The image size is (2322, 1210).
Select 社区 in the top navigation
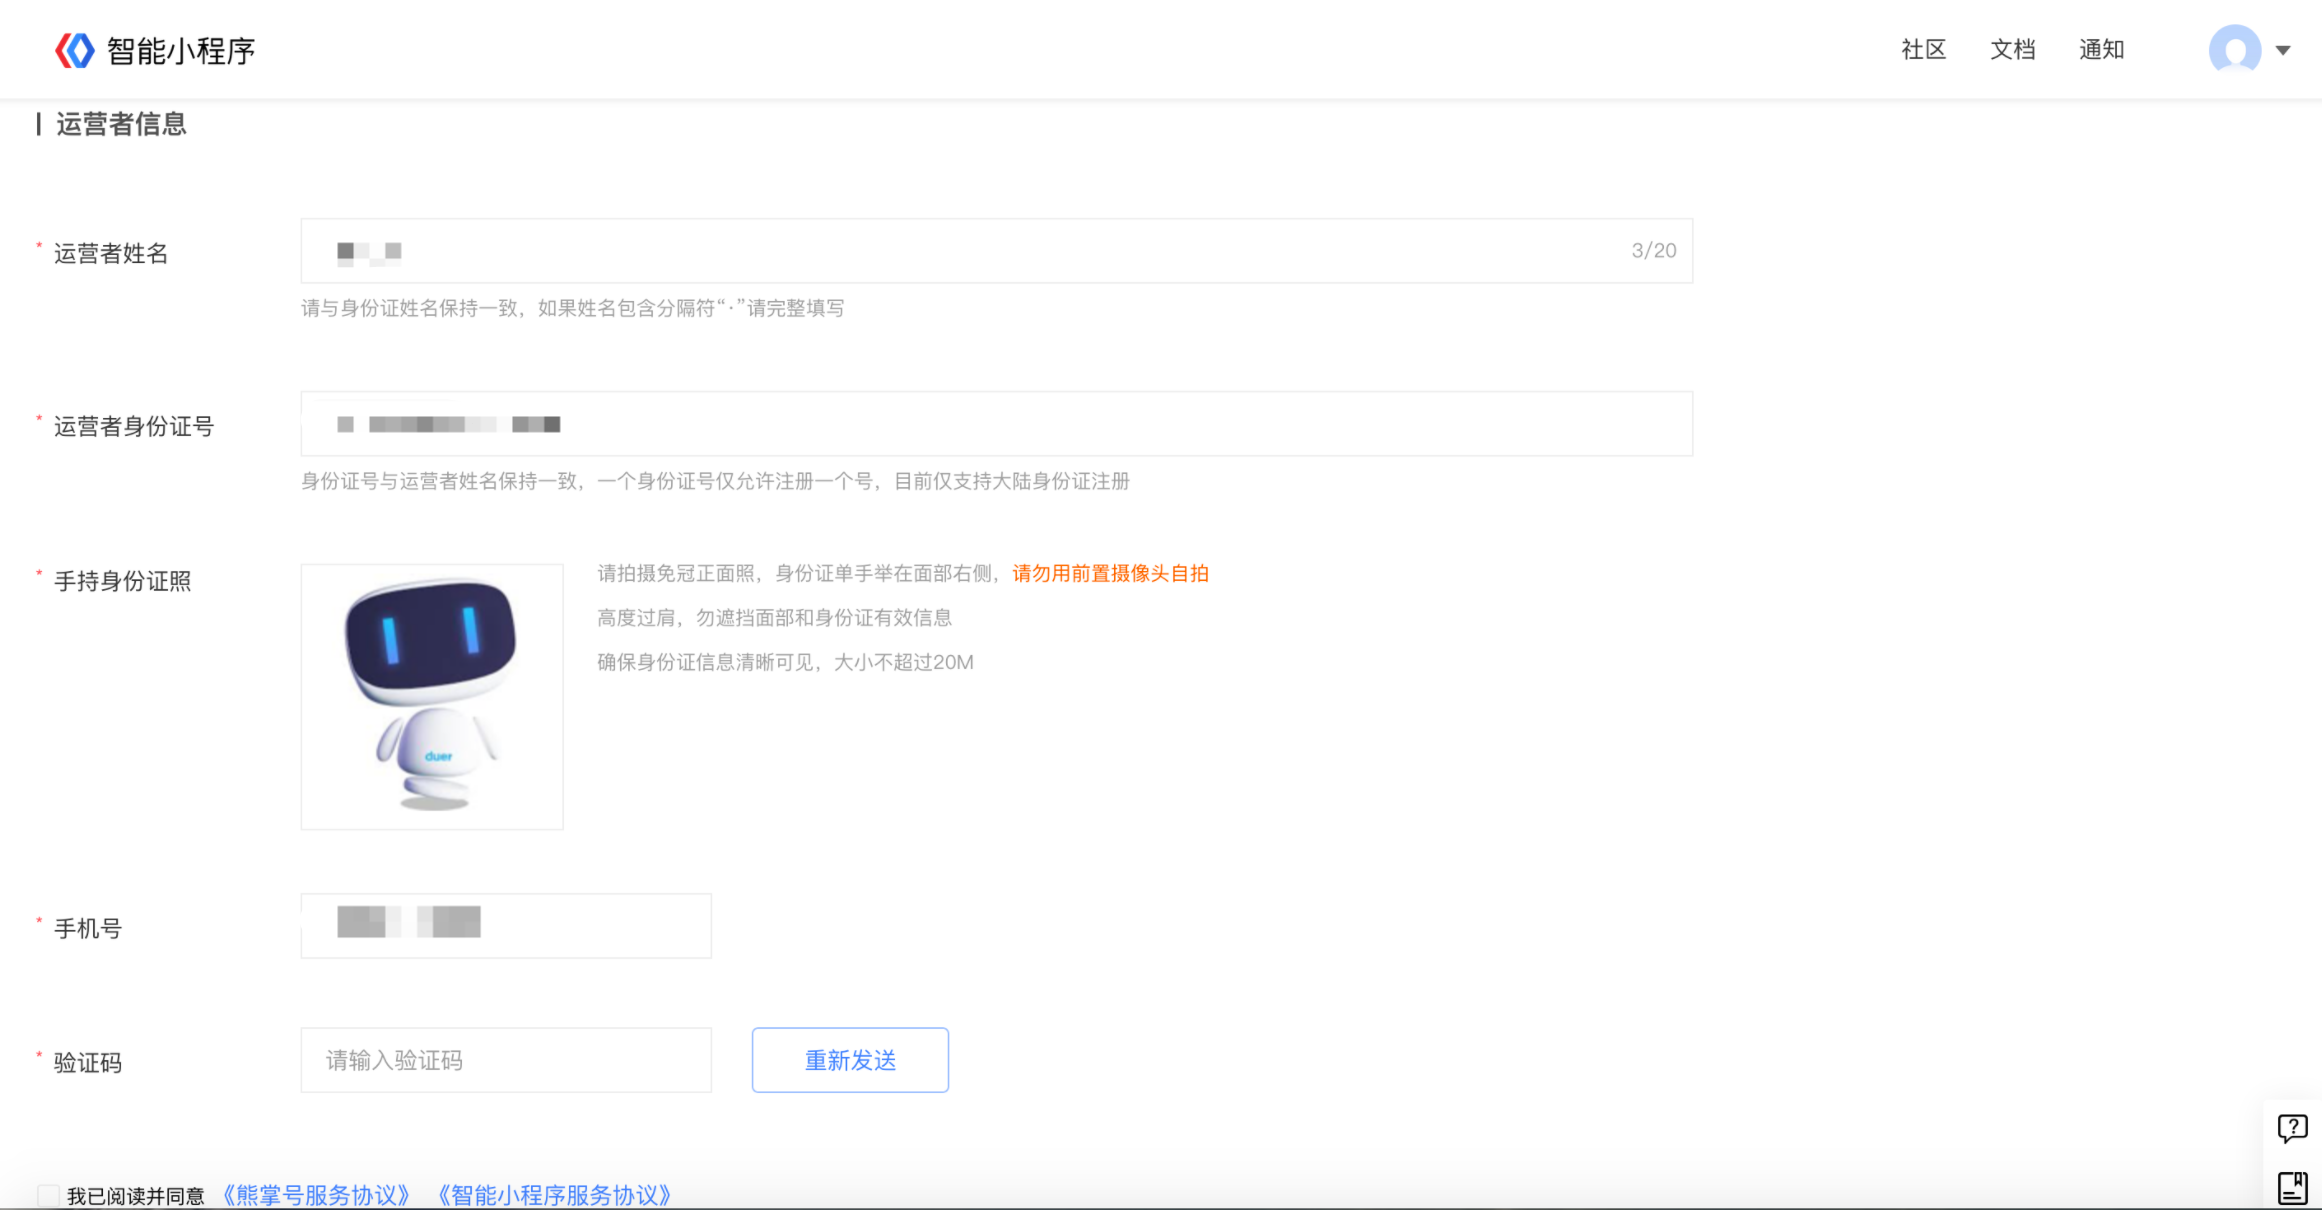pos(1922,49)
